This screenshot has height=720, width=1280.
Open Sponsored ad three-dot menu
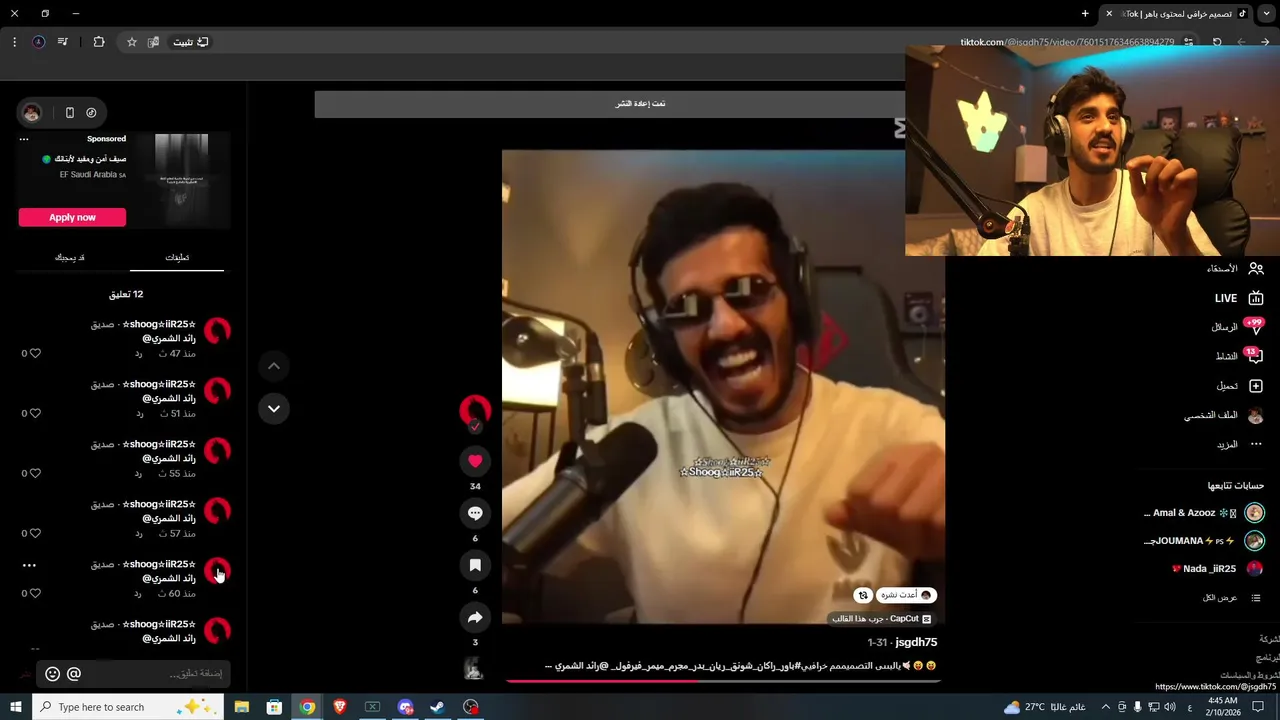[24, 139]
